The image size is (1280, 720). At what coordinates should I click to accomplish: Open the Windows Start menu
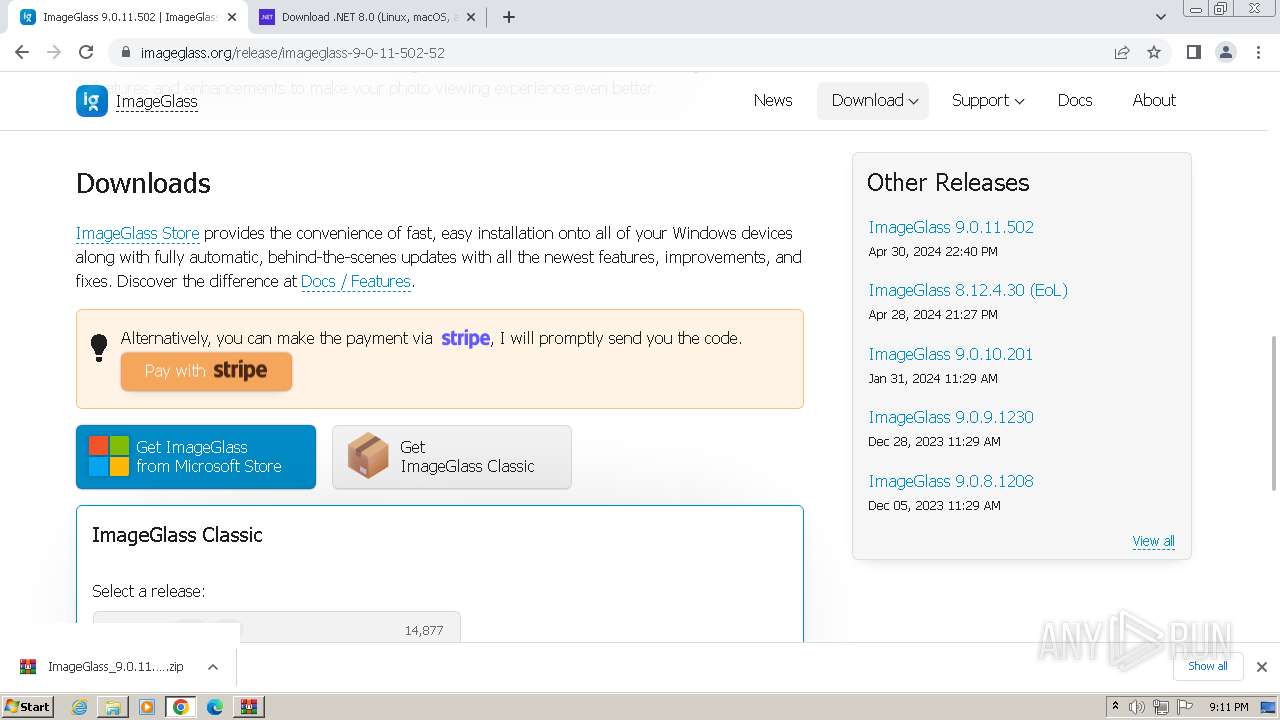point(28,707)
